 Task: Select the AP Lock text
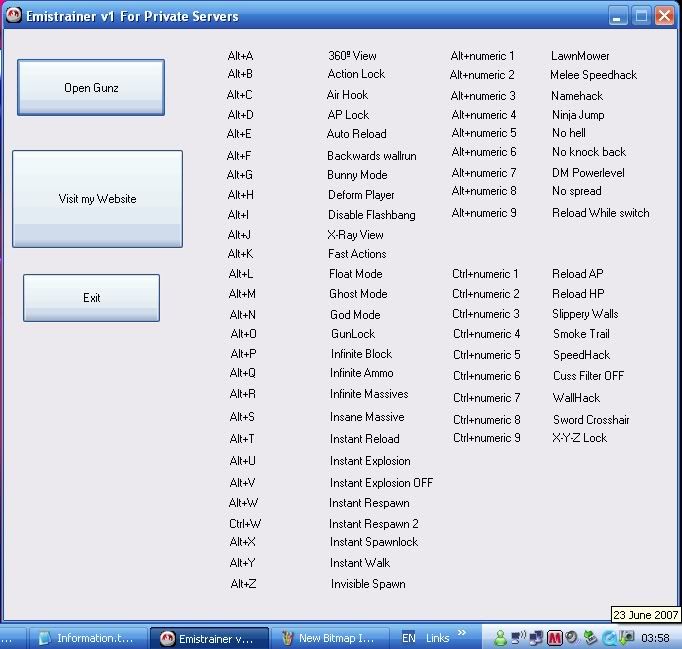coord(348,115)
